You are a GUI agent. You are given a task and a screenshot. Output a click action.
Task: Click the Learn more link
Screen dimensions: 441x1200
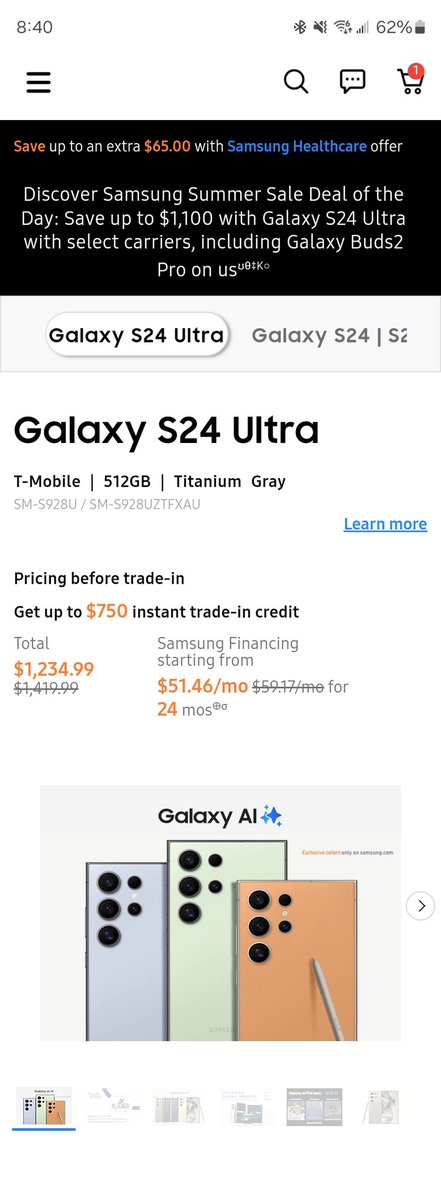pyautogui.click(x=385, y=524)
